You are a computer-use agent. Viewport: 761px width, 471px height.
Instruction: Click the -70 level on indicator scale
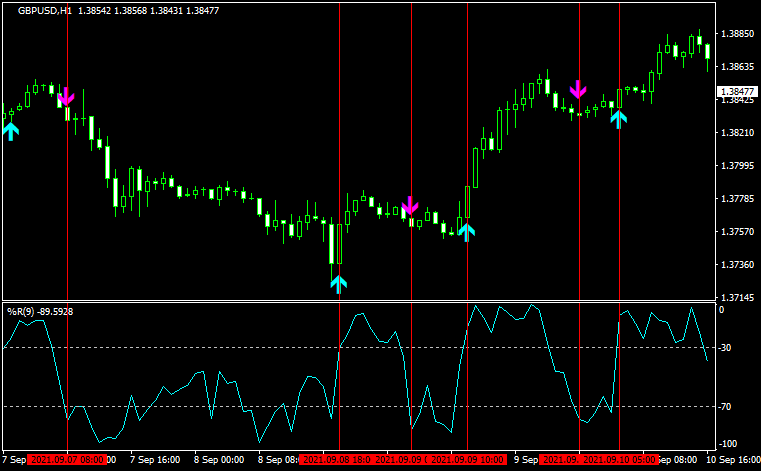726,407
